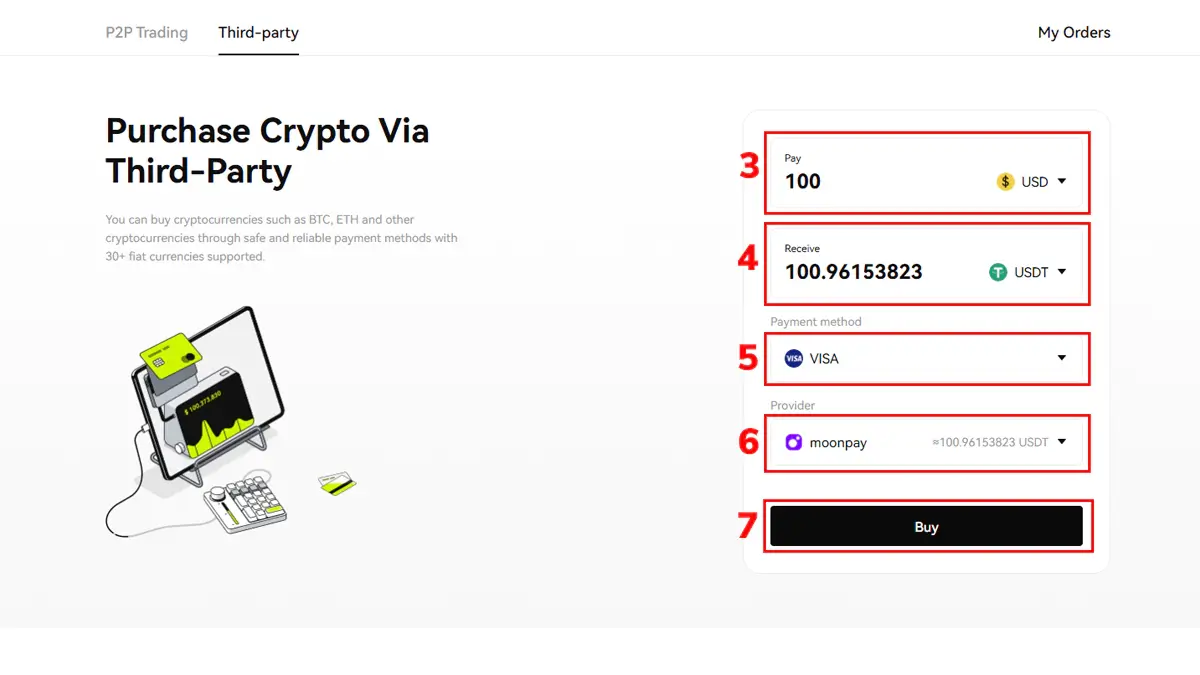1200x675 pixels.
Task: Open the Payment method dropdown arrow
Action: [x=1062, y=358]
